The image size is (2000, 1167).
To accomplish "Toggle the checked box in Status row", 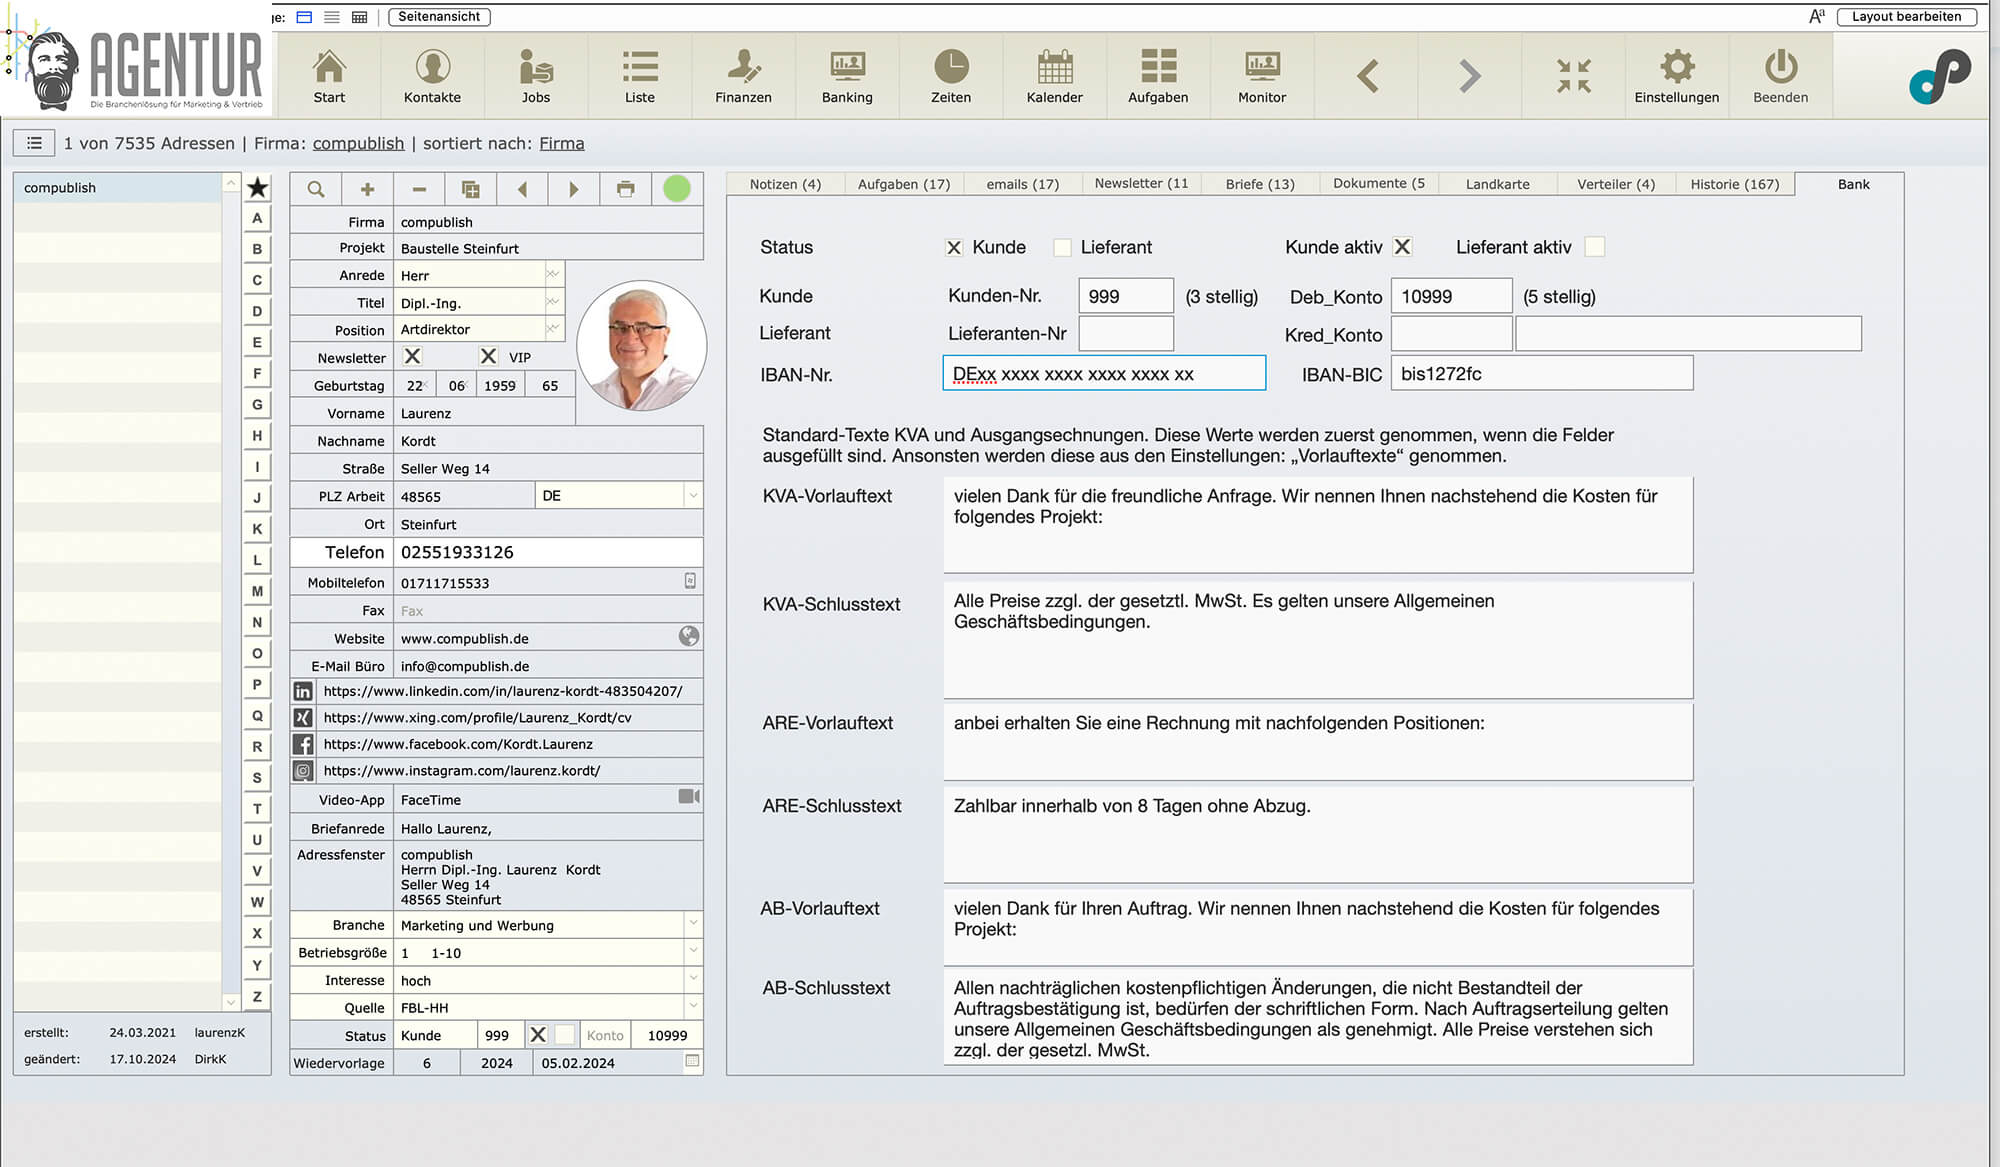I will click(x=538, y=1035).
